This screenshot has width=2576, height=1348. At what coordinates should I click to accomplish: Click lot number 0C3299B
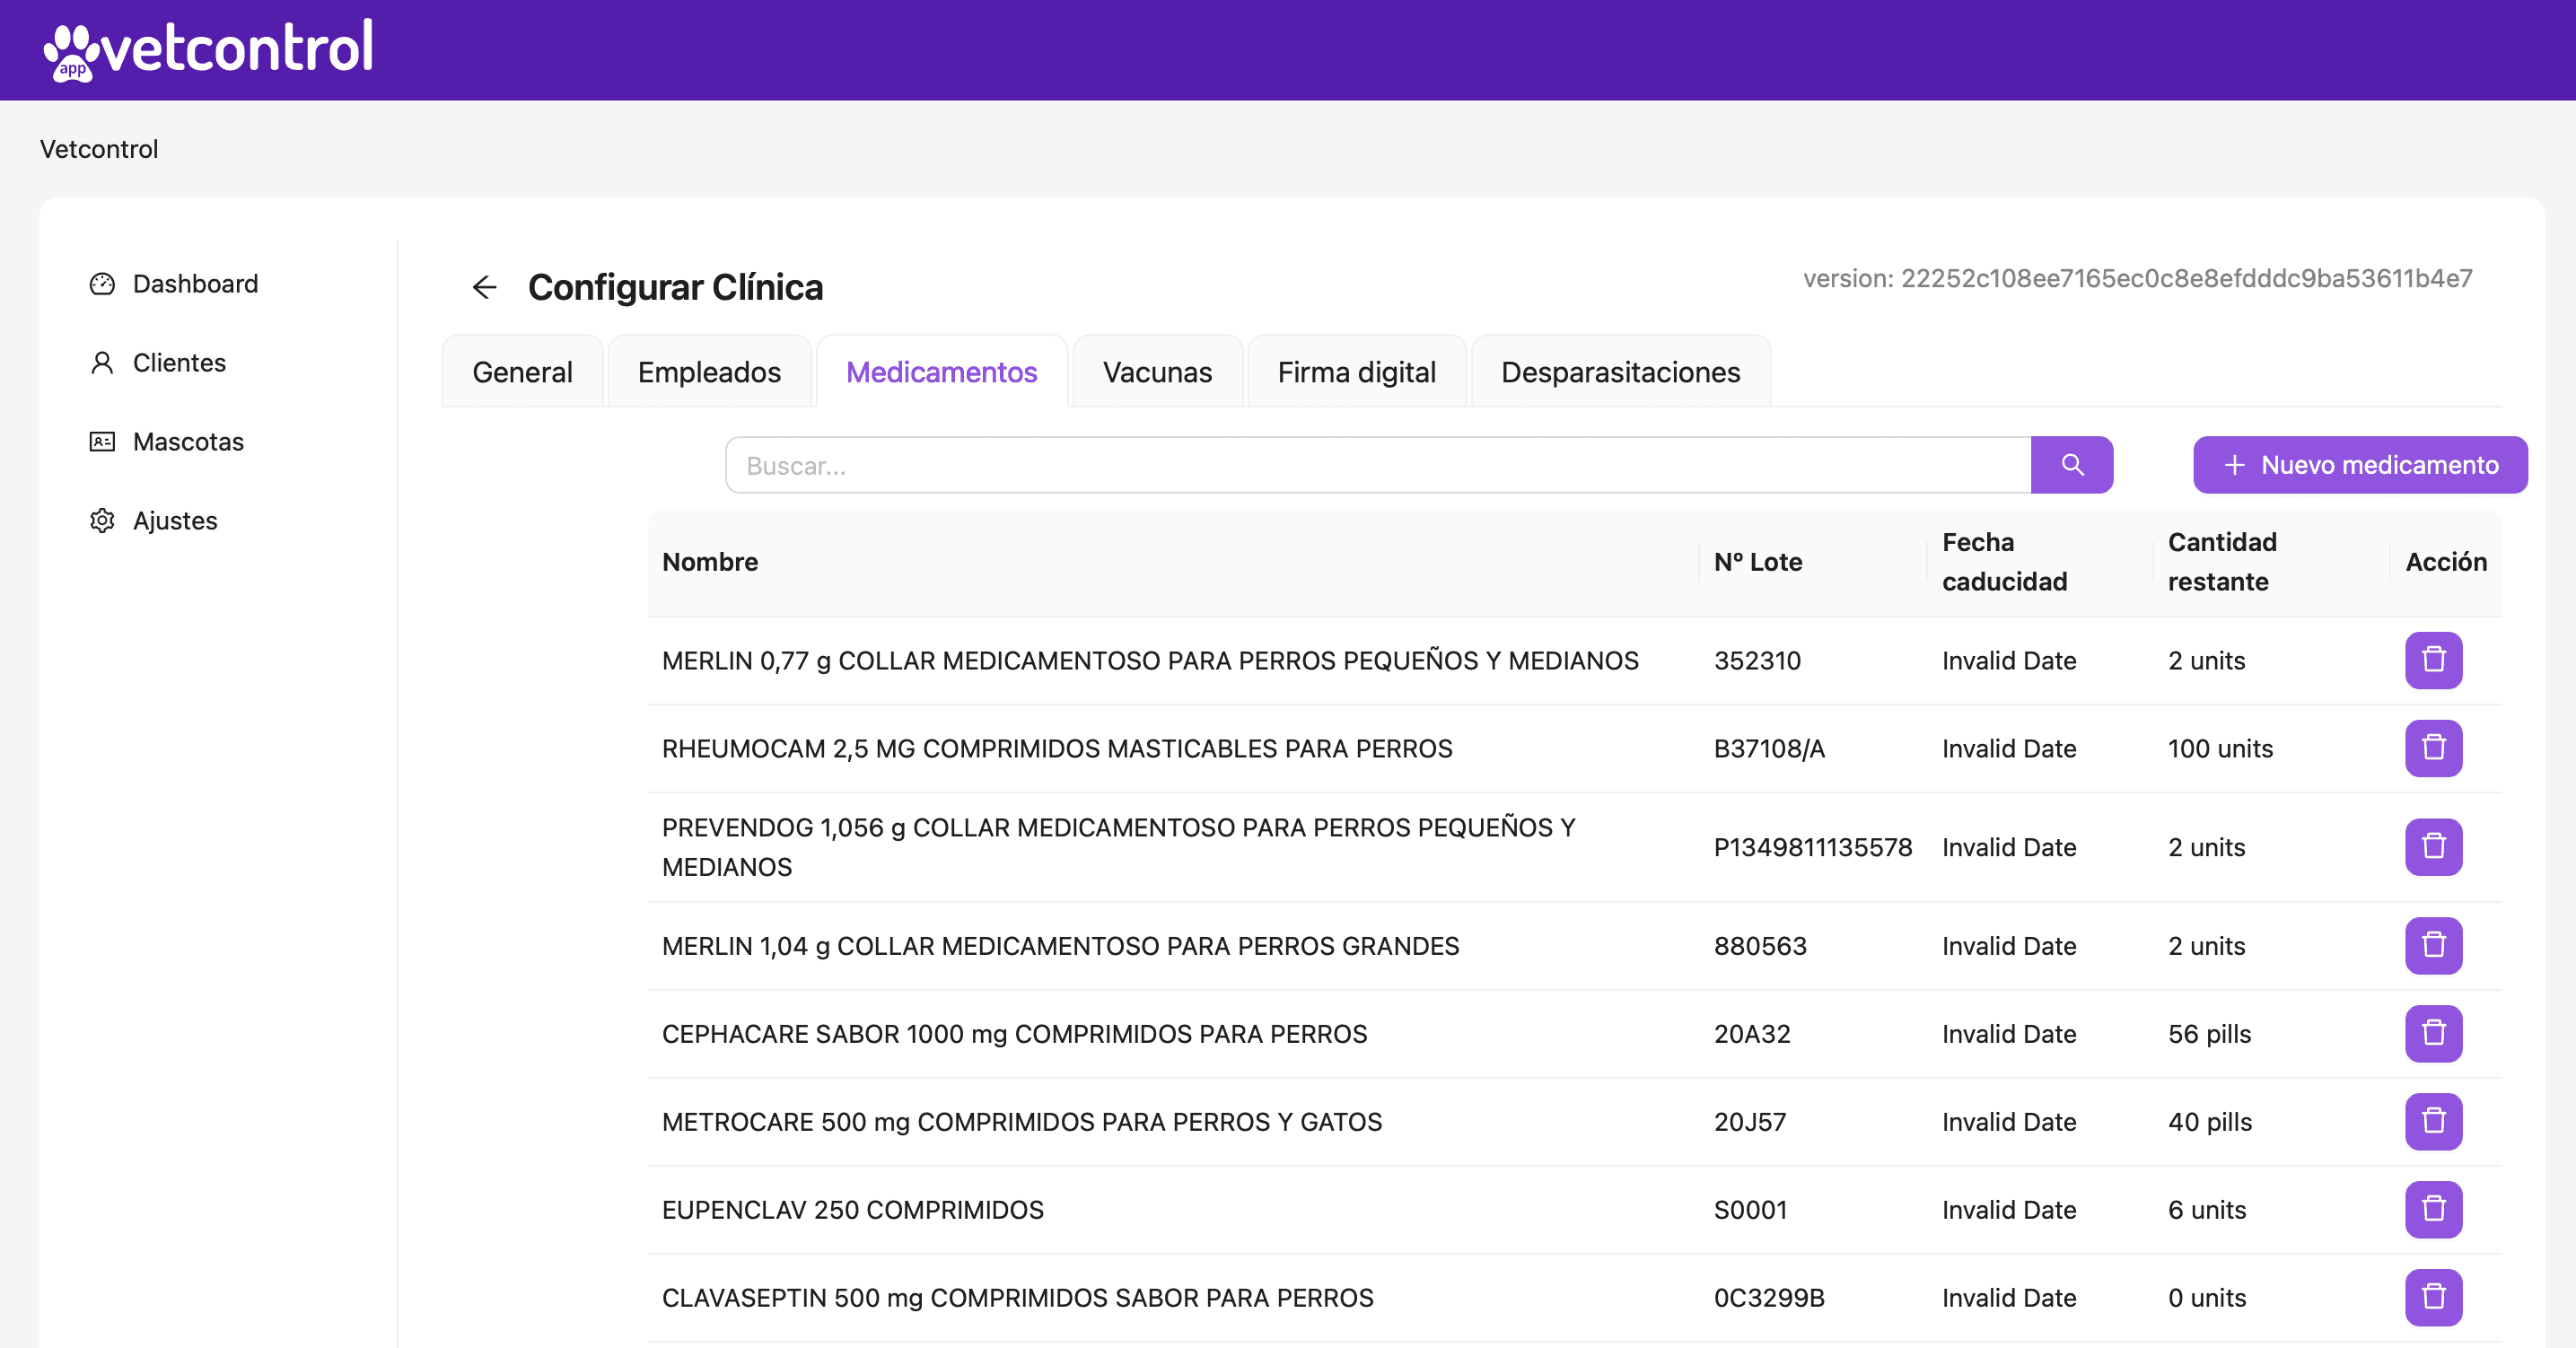[1769, 1298]
